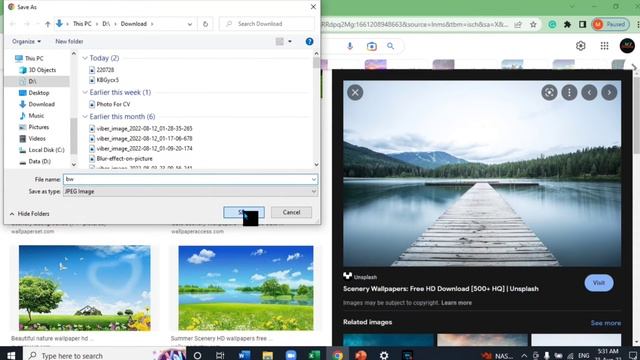640x360 pixels.
Task: Open the Save As dialog help icon
Action: [x=309, y=41]
